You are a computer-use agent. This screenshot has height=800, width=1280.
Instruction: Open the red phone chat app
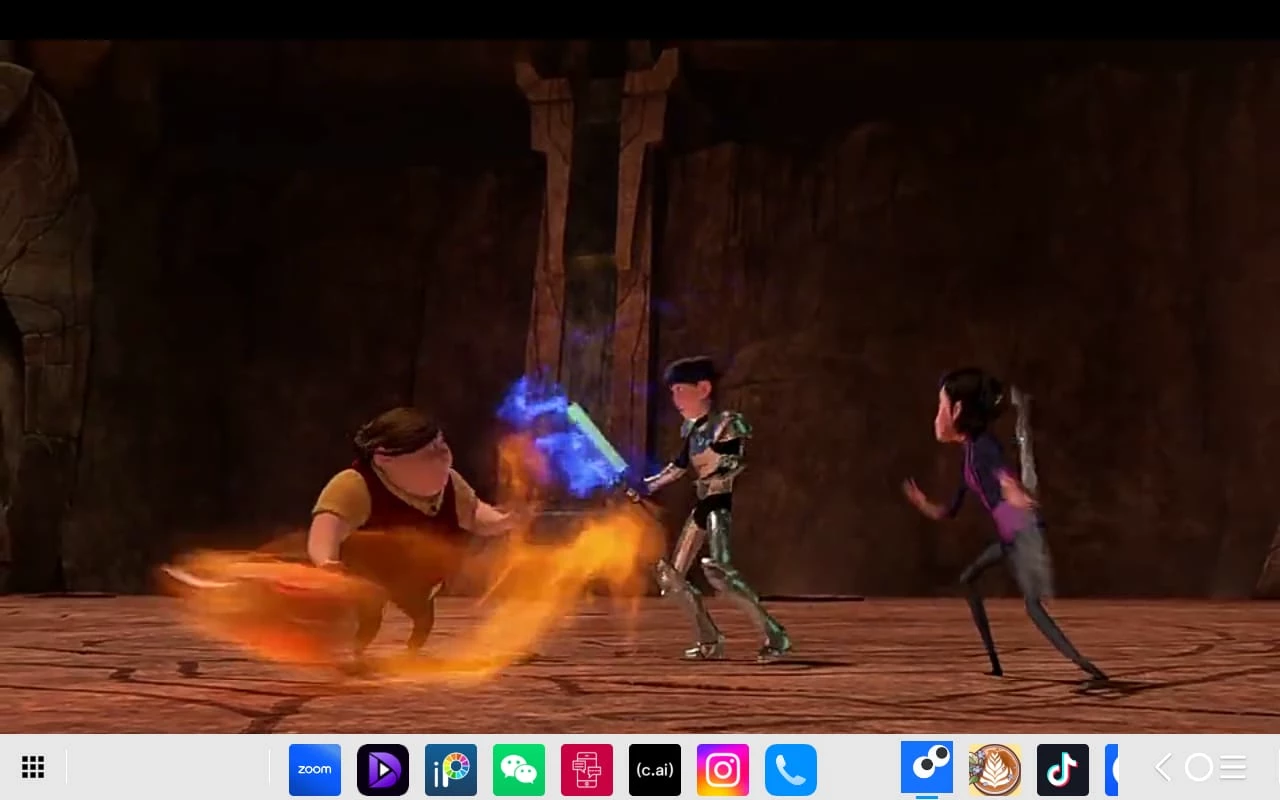click(587, 769)
